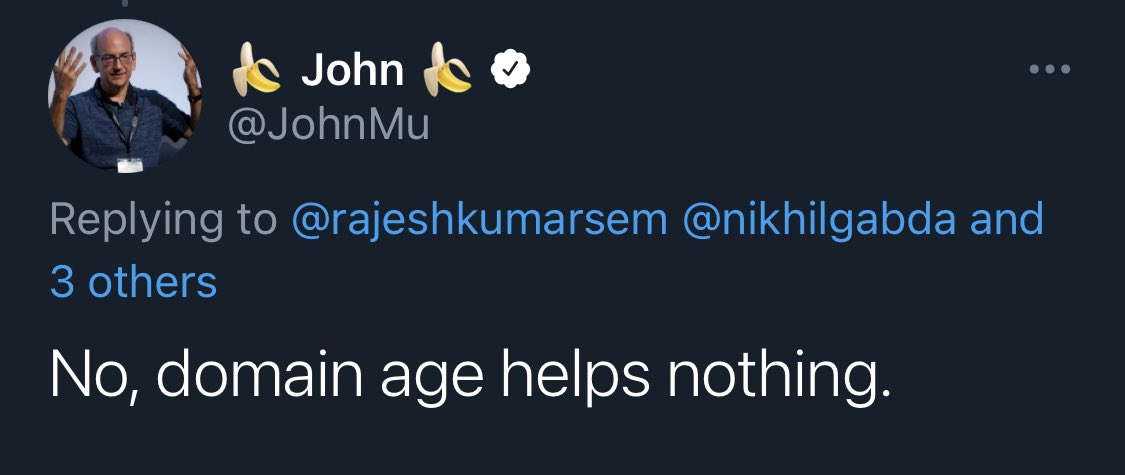Click the banana emoji after John

(447, 71)
